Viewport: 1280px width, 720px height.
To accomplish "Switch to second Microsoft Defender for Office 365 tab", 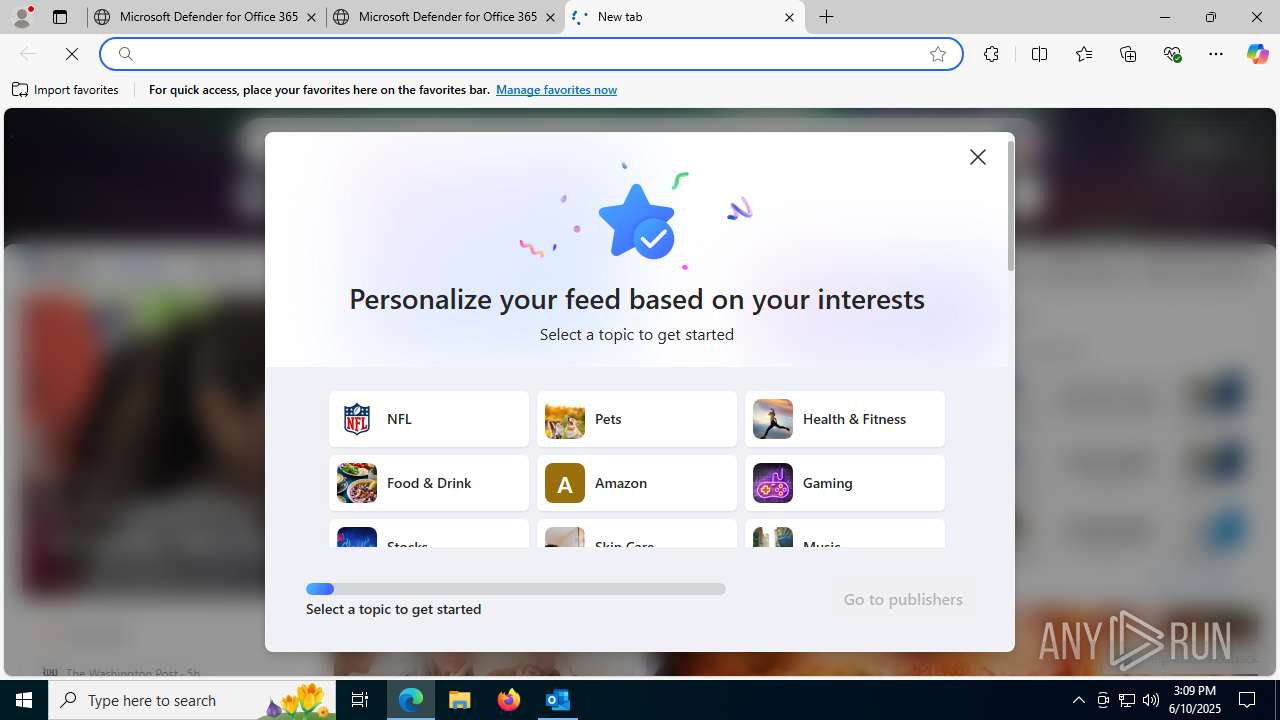I will point(445,17).
